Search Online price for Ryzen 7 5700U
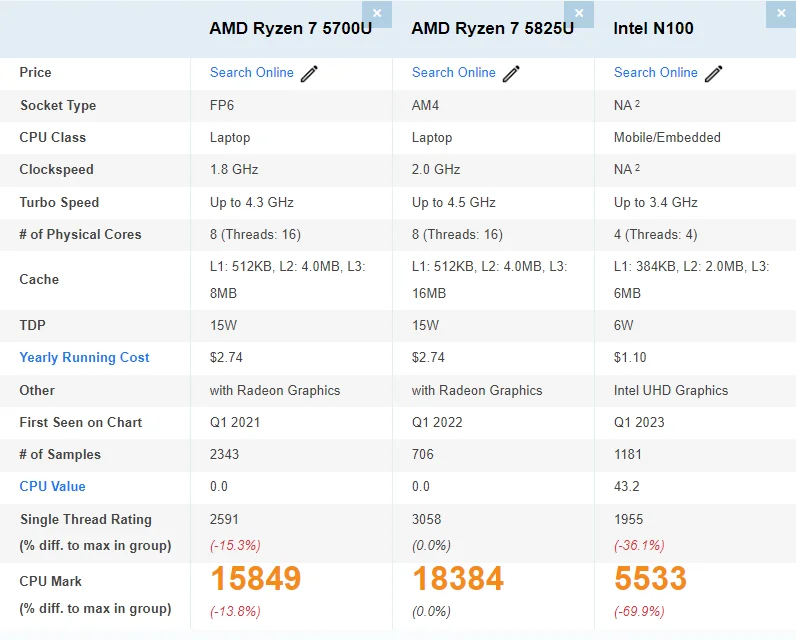Screen dimensions: 796x640 tap(252, 72)
